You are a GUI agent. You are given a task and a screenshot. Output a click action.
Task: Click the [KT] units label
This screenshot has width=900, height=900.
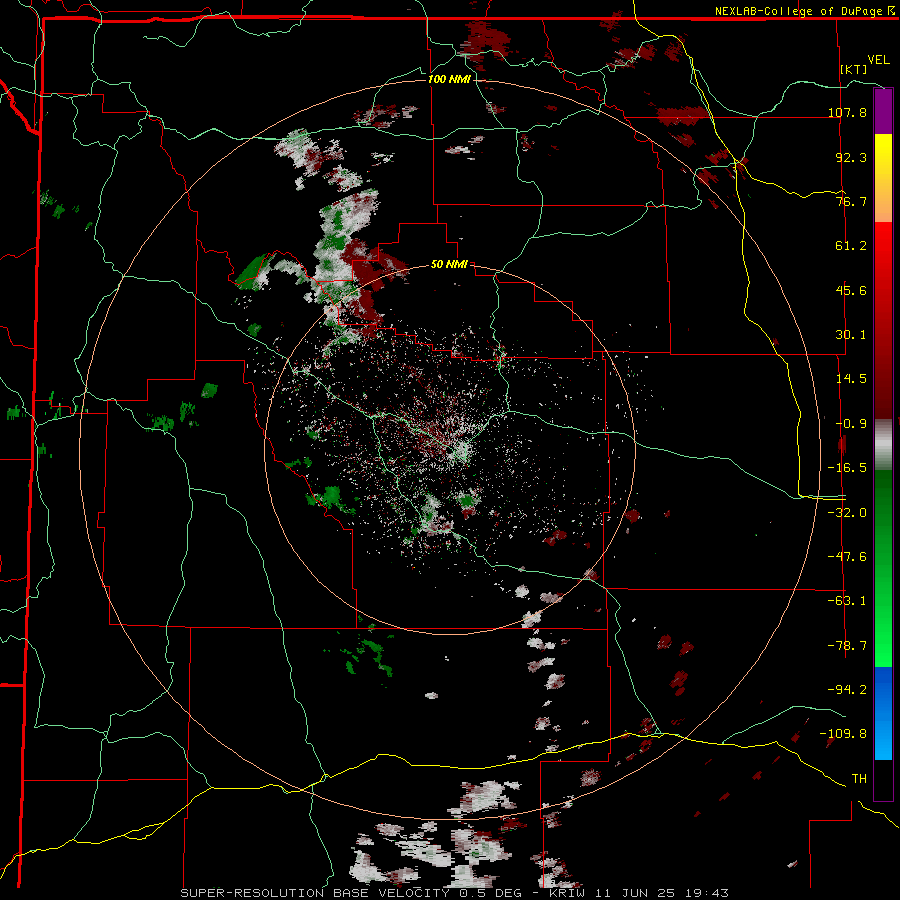854,69
